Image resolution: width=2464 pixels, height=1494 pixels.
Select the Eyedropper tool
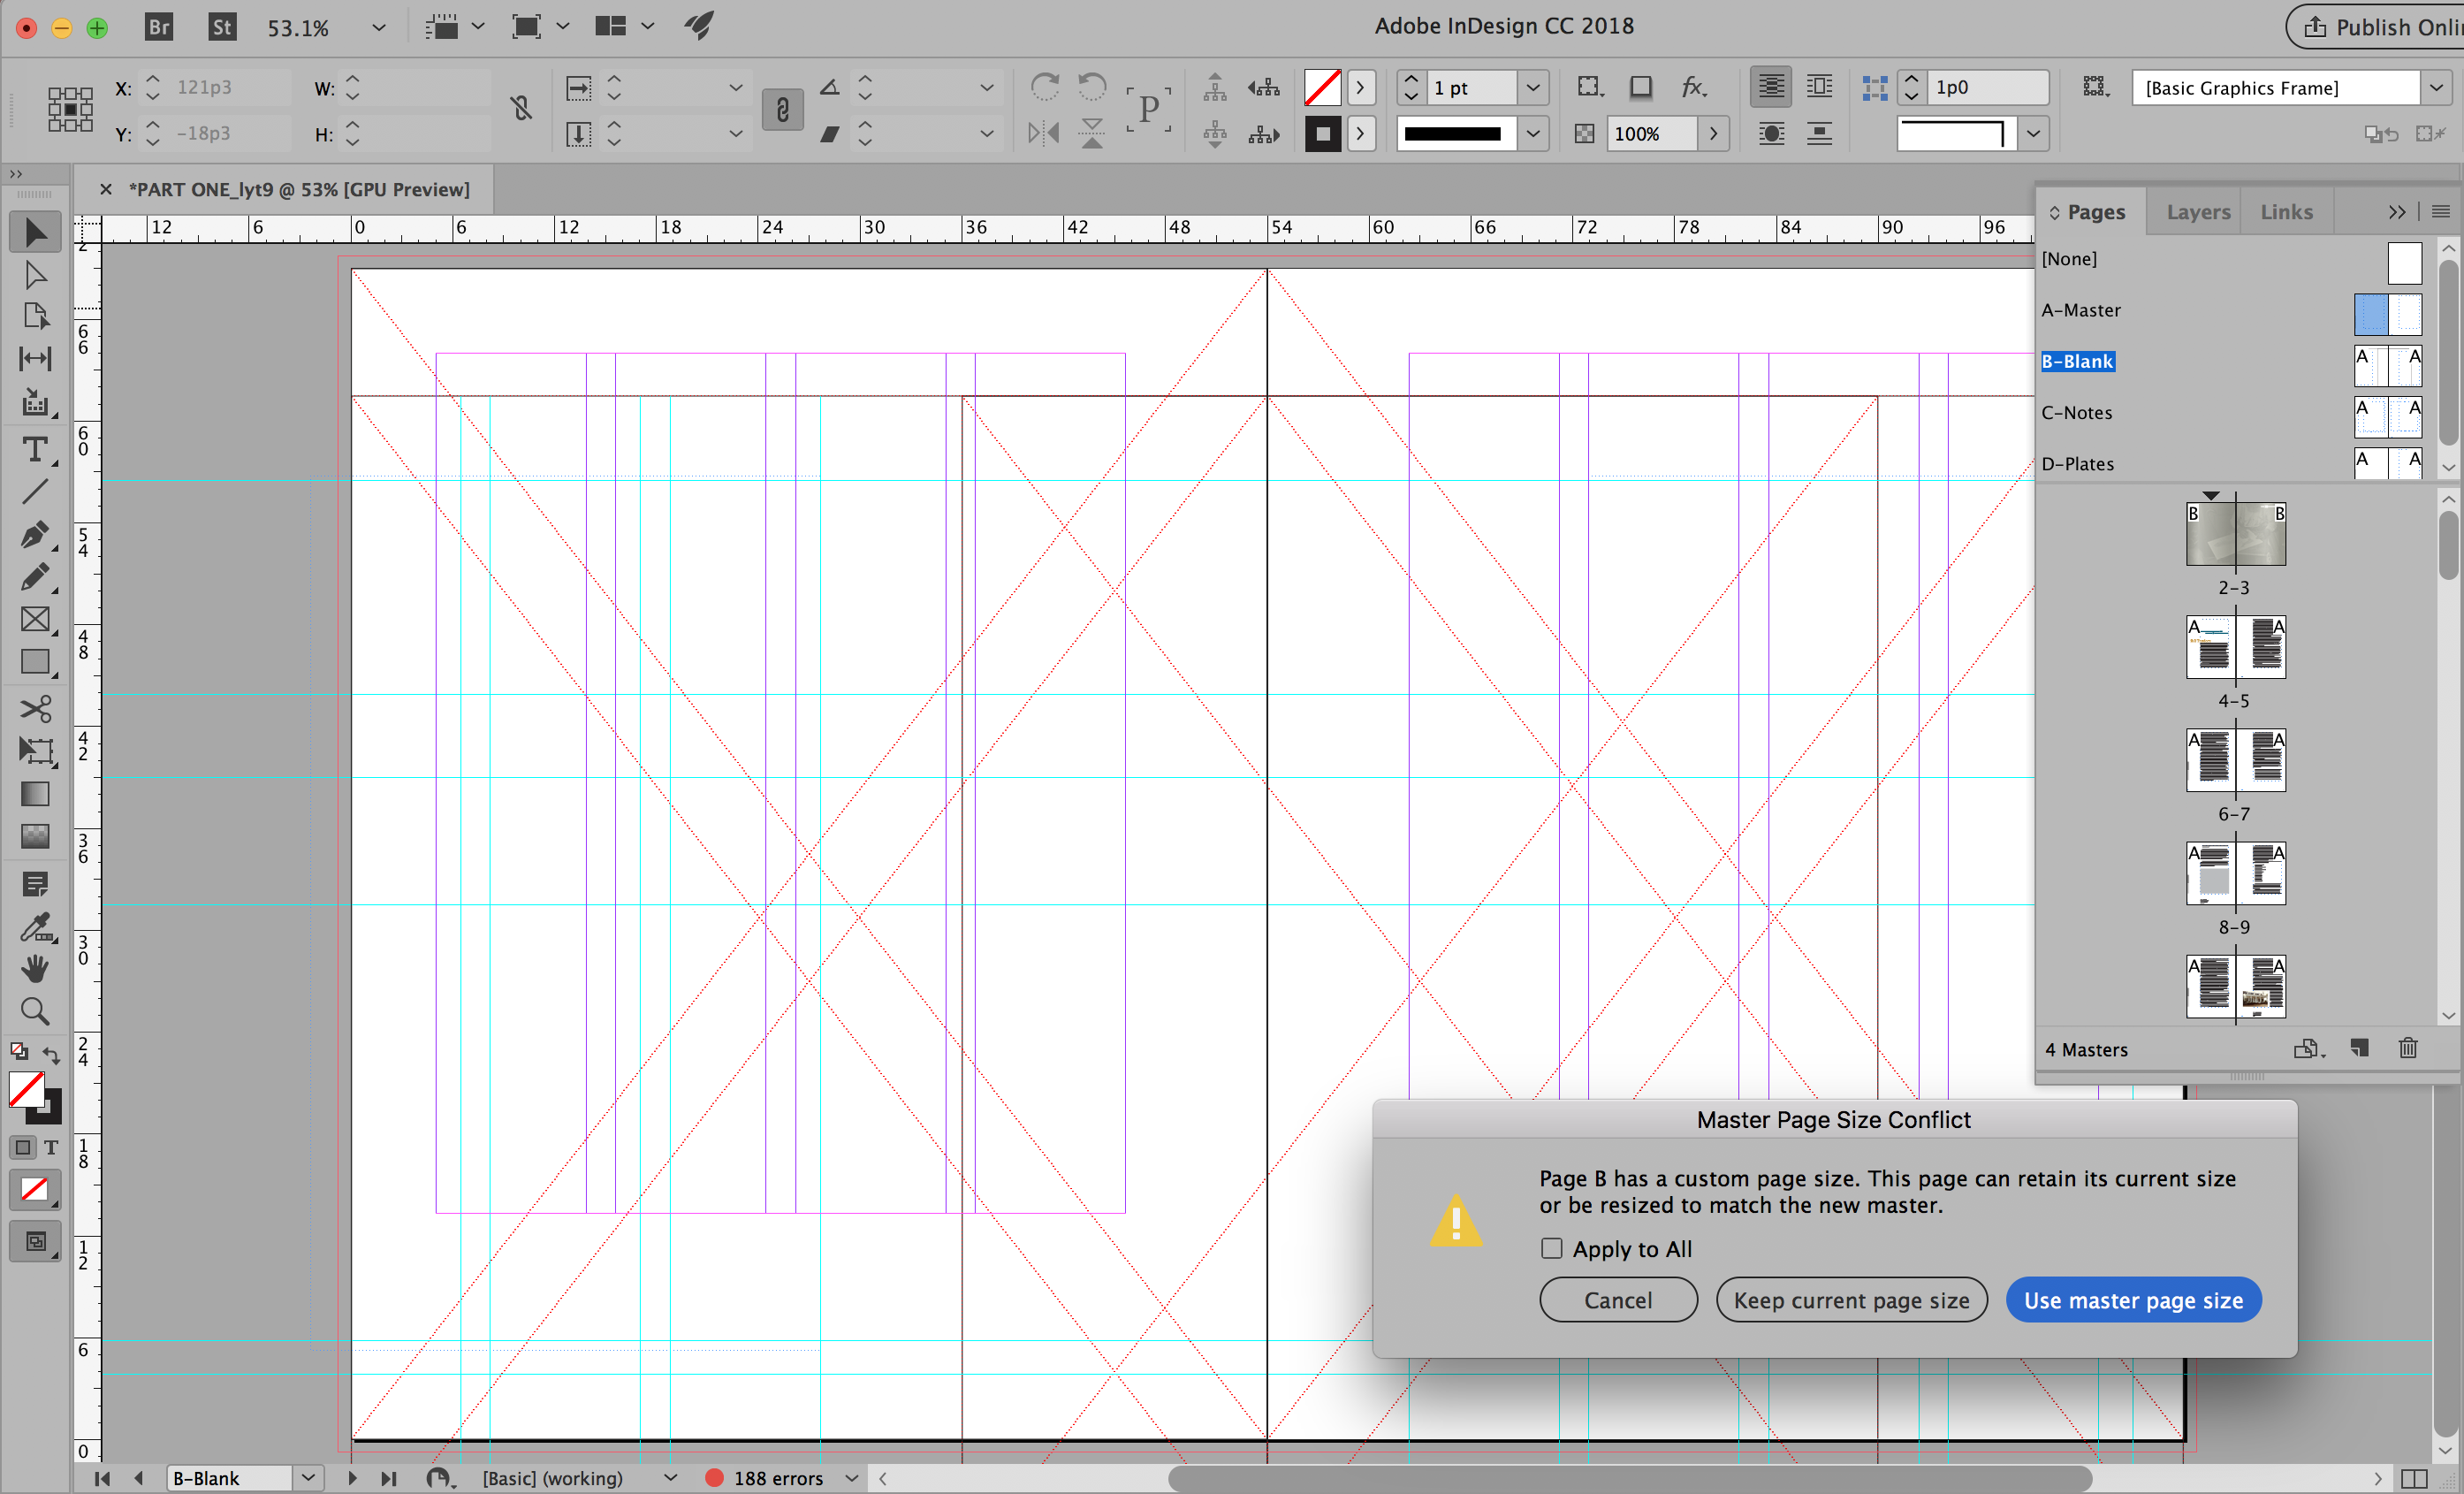tap(35, 927)
